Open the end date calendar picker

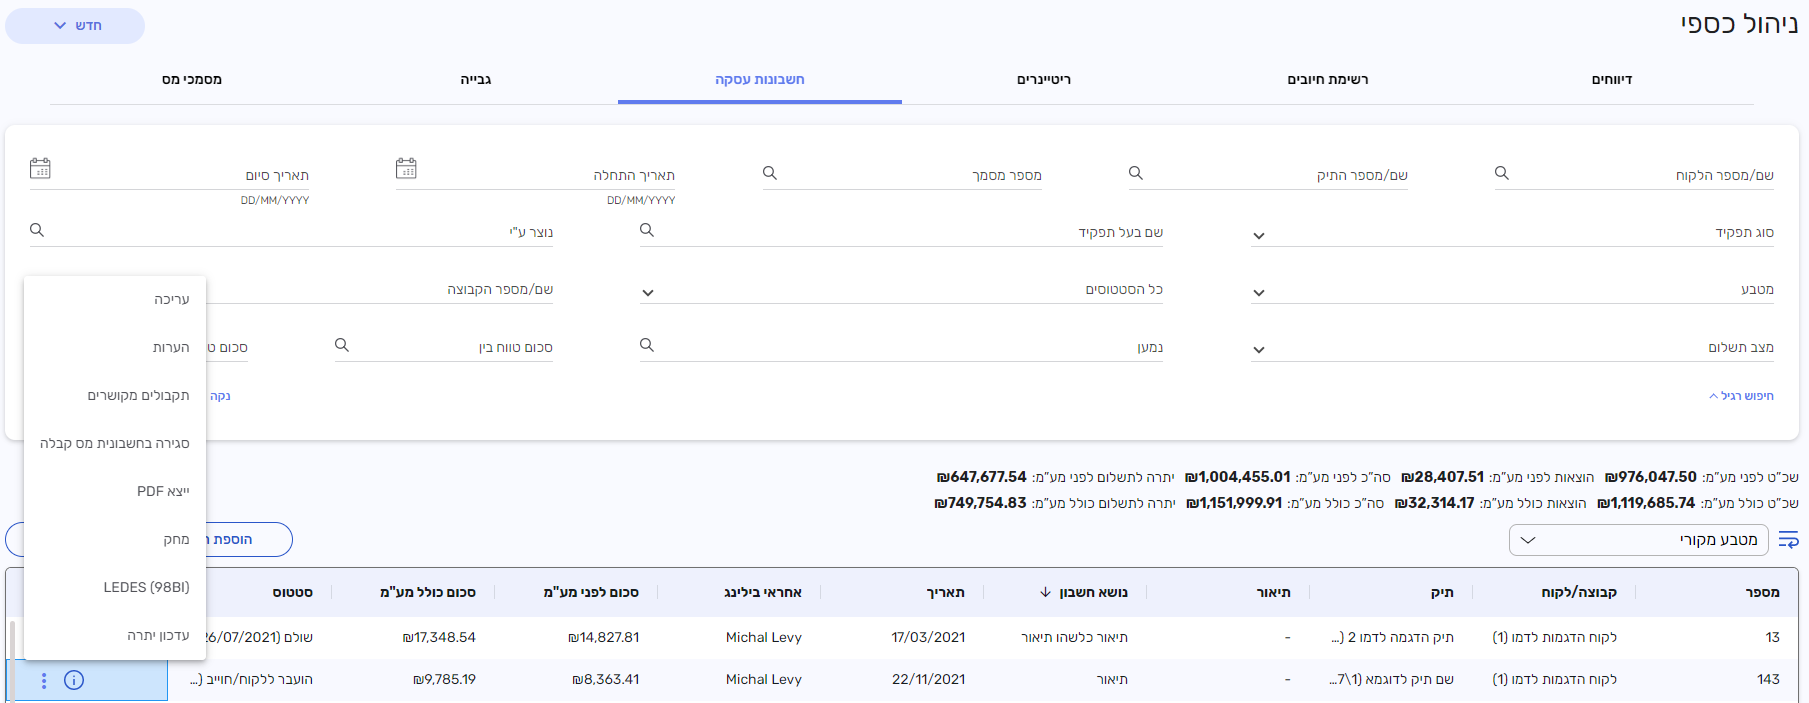40,168
